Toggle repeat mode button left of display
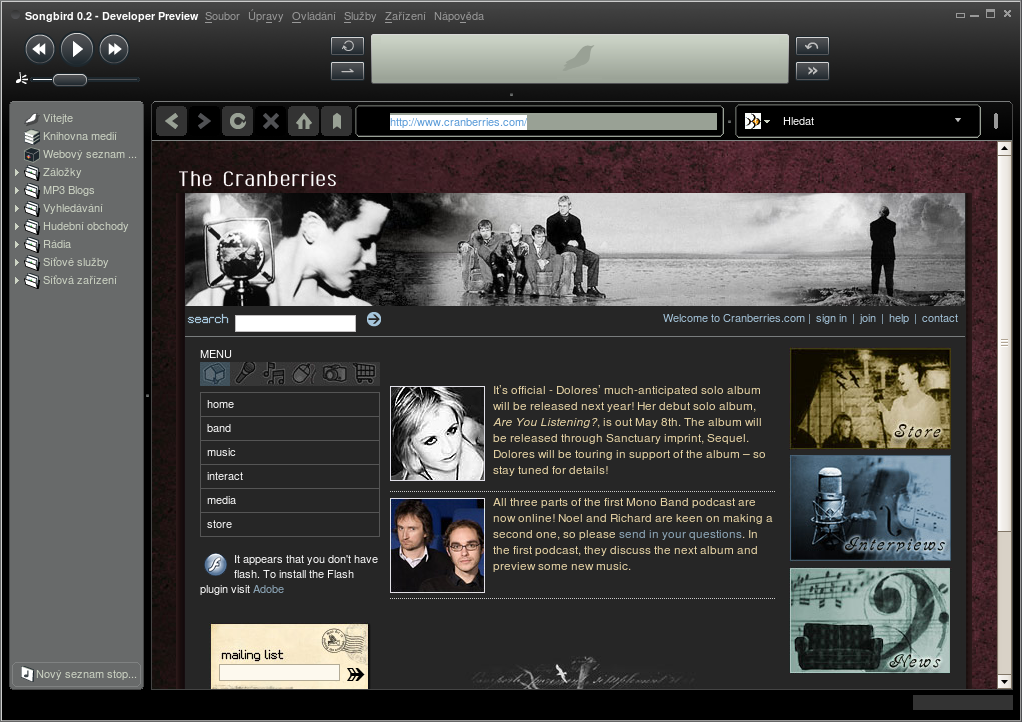Viewport: 1022px width, 722px height. (347, 46)
